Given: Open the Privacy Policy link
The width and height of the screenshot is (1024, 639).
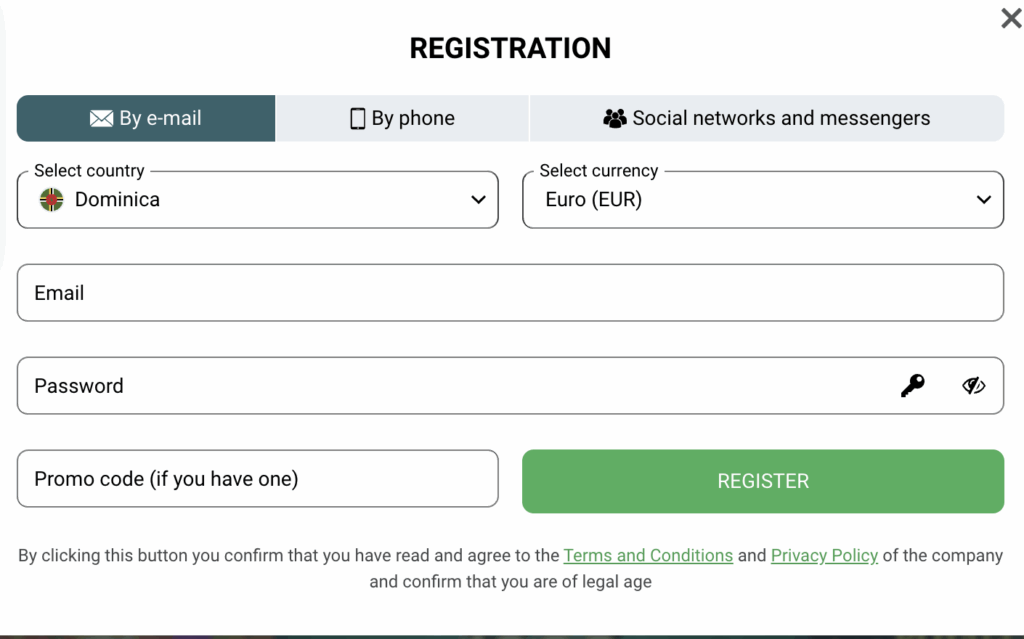Looking at the screenshot, I should click(824, 555).
